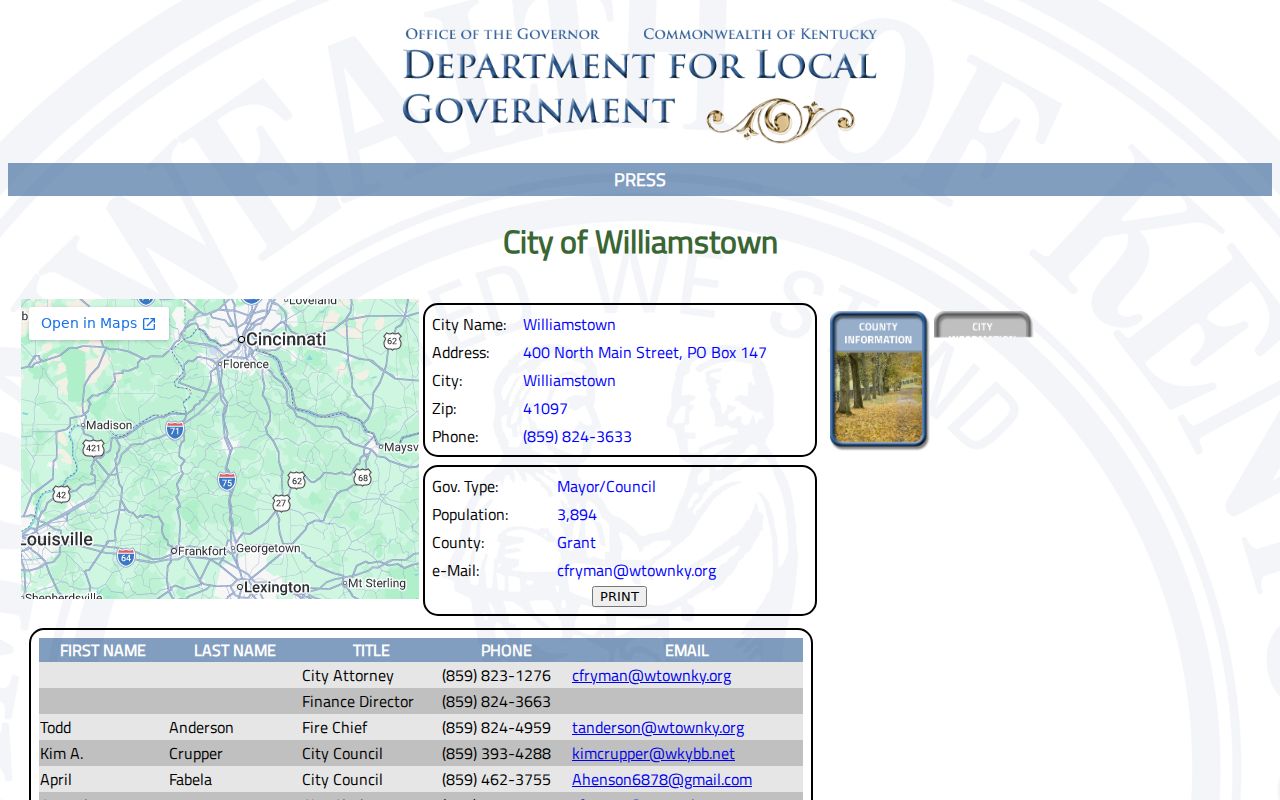Click Todd first name cell
This screenshot has height=800, width=1280.
[56, 728]
